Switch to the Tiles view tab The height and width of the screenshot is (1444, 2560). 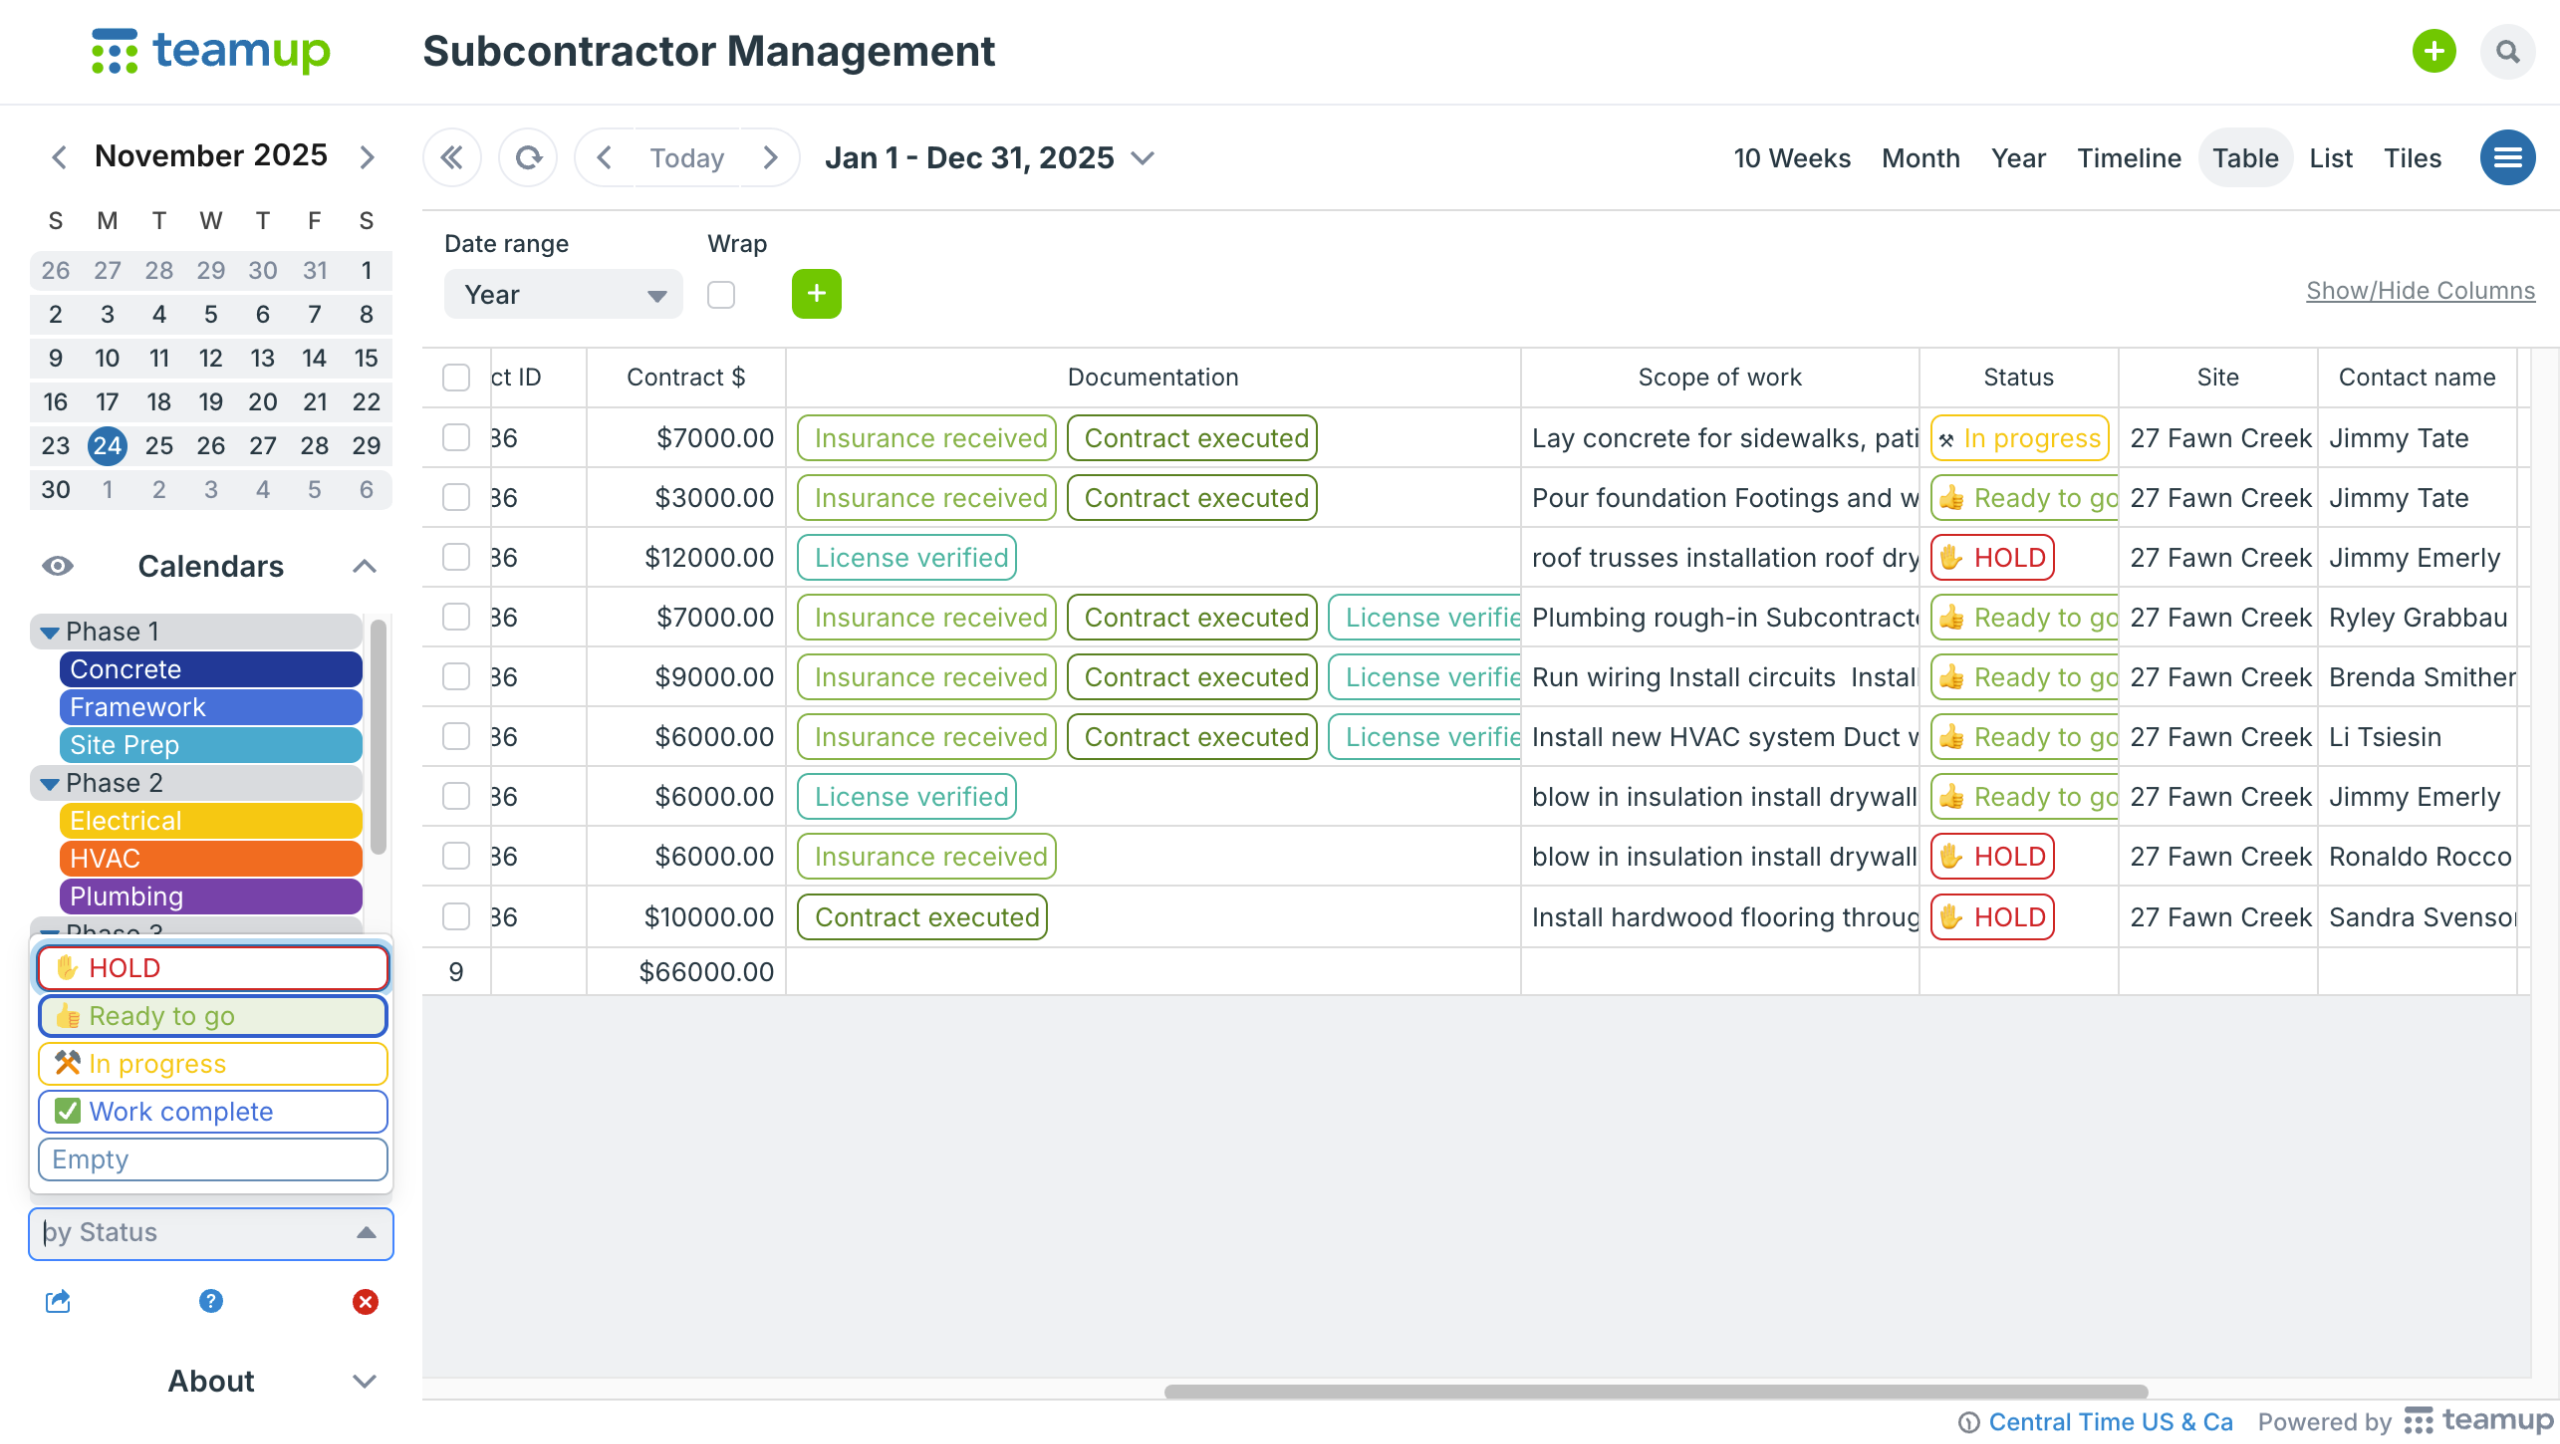(x=2411, y=158)
